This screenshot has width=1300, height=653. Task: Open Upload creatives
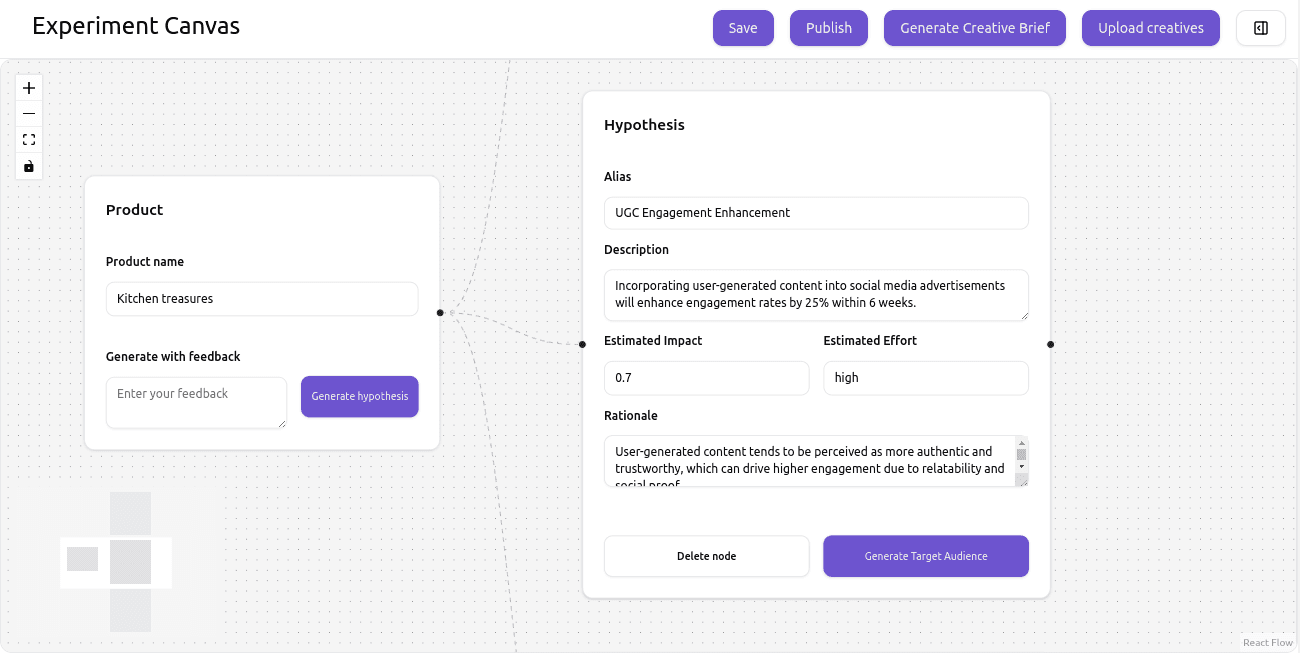(1150, 28)
